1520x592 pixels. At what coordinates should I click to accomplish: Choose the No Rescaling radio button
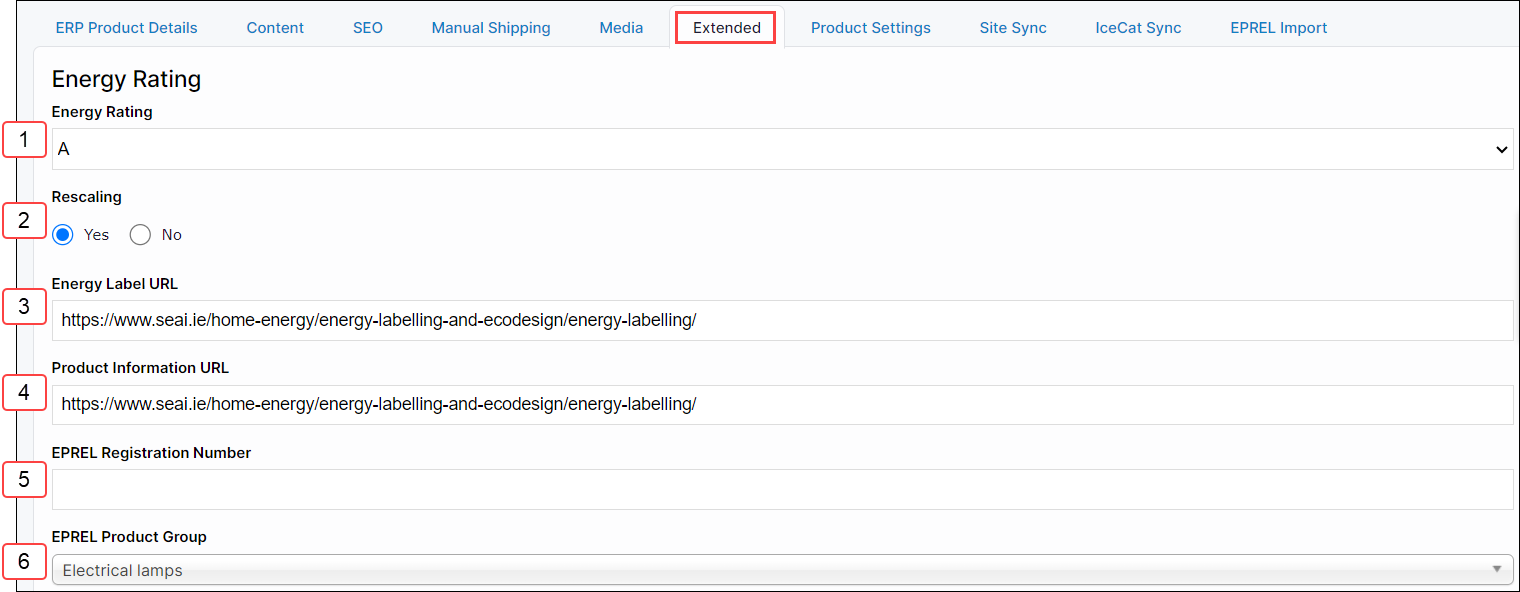click(x=140, y=235)
